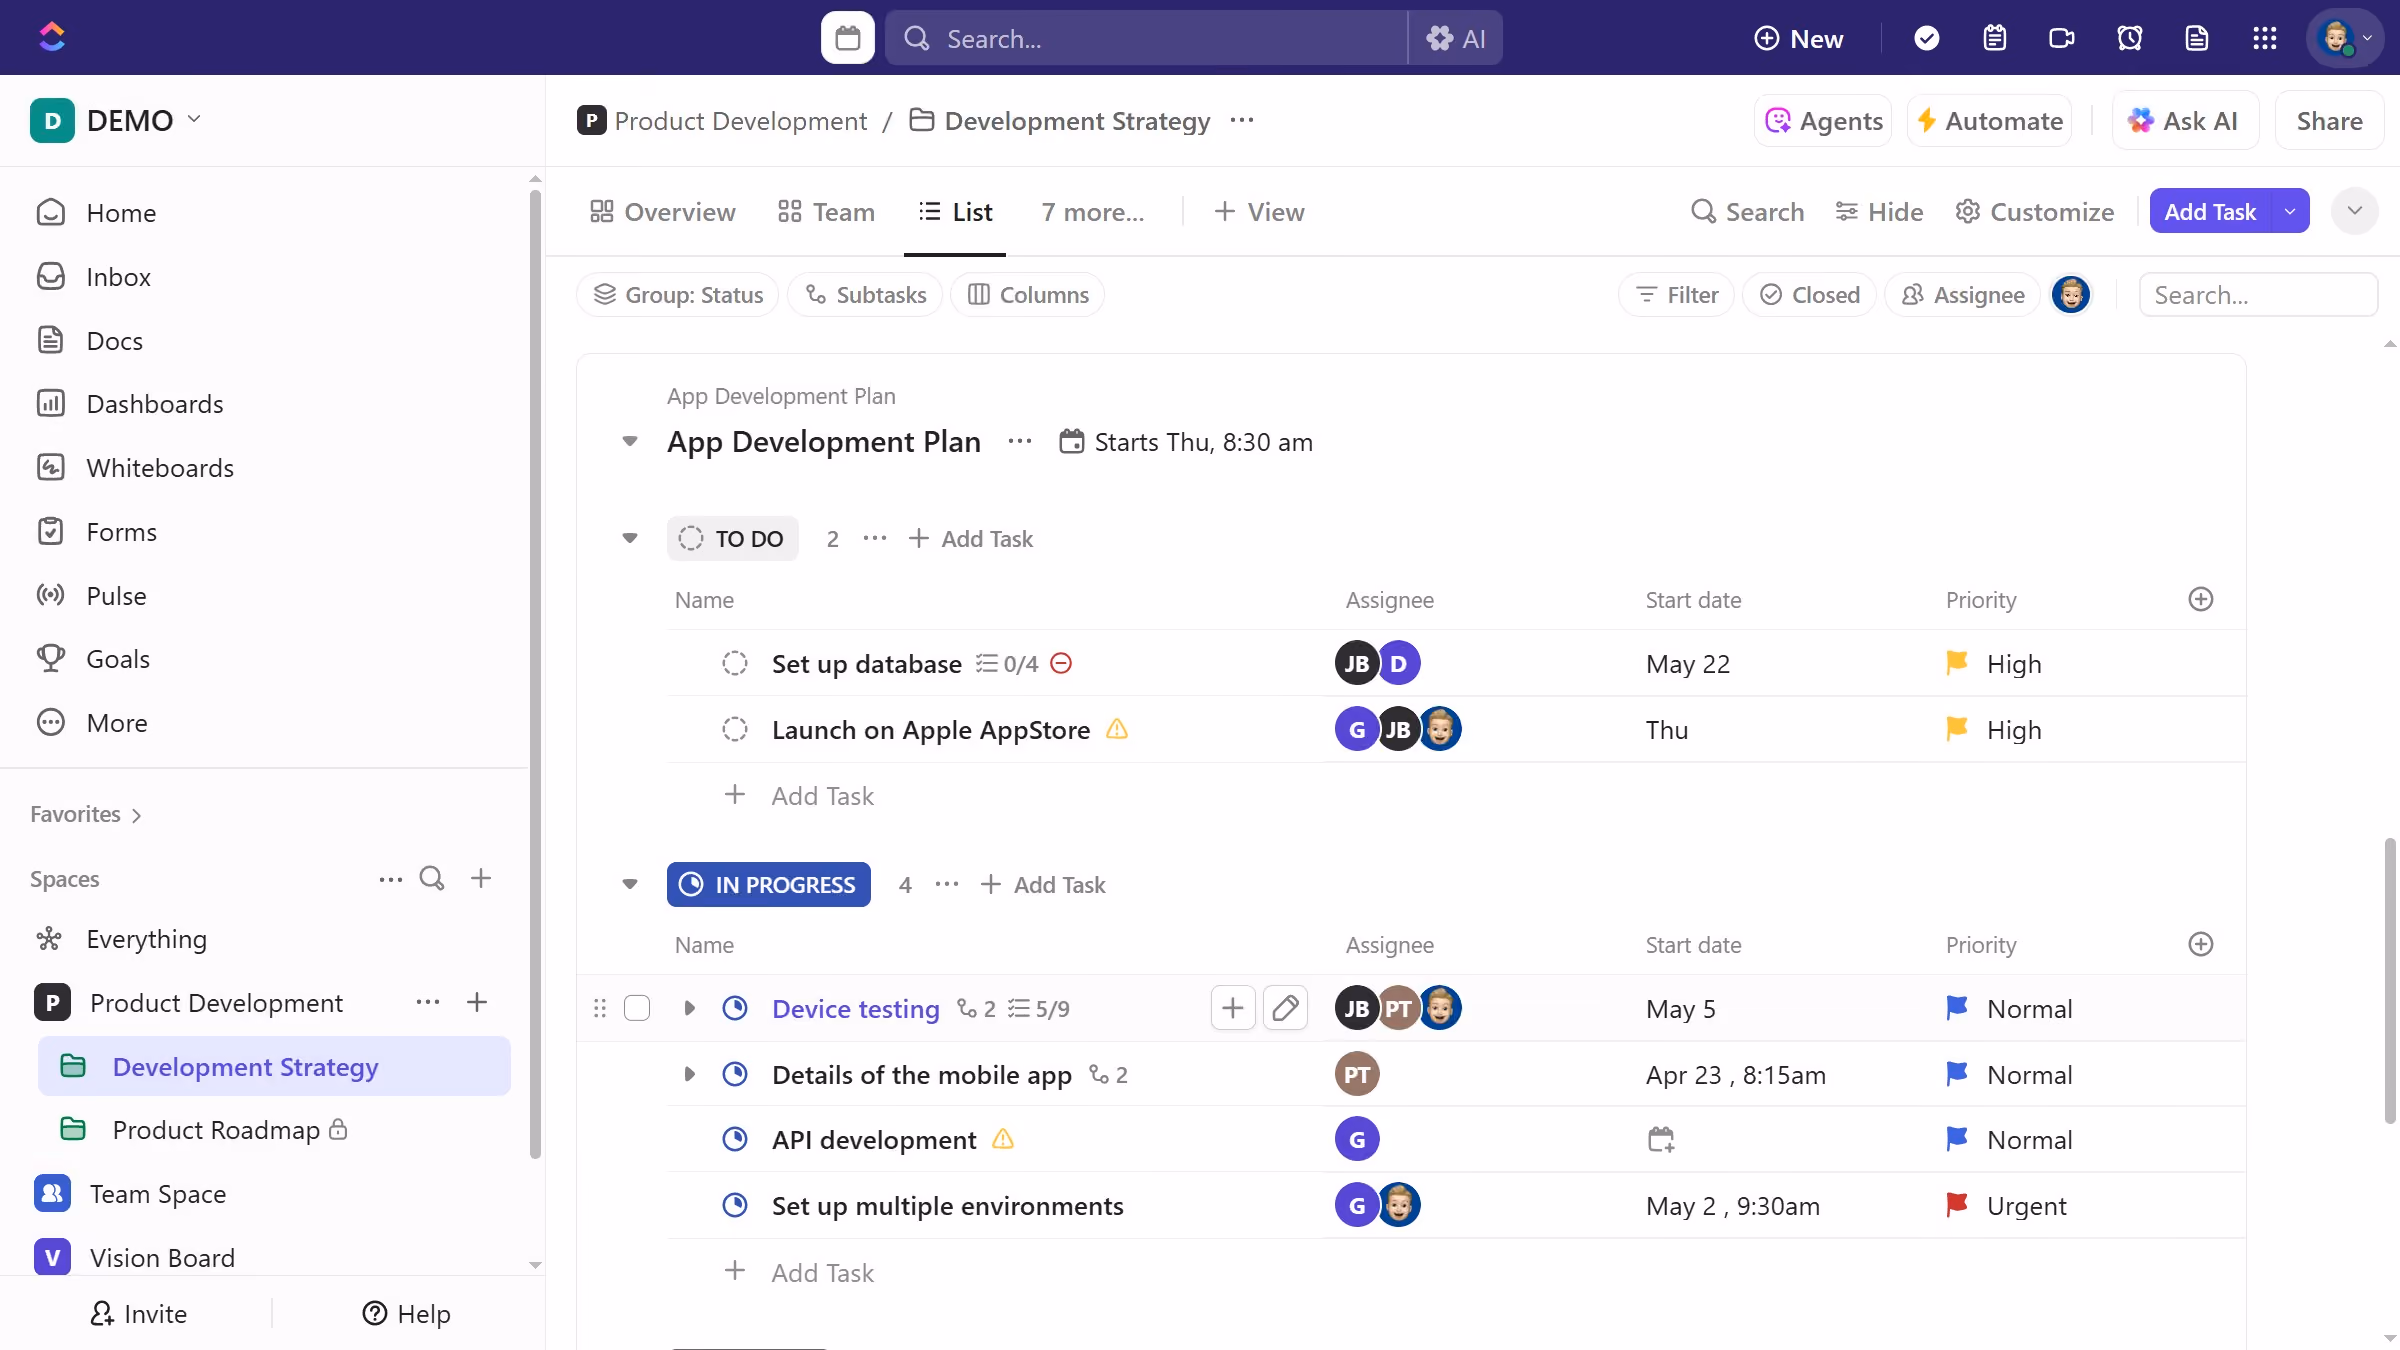Open Customize panel
Viewport: 2400px width, 1350px height.
(2035, 212)
